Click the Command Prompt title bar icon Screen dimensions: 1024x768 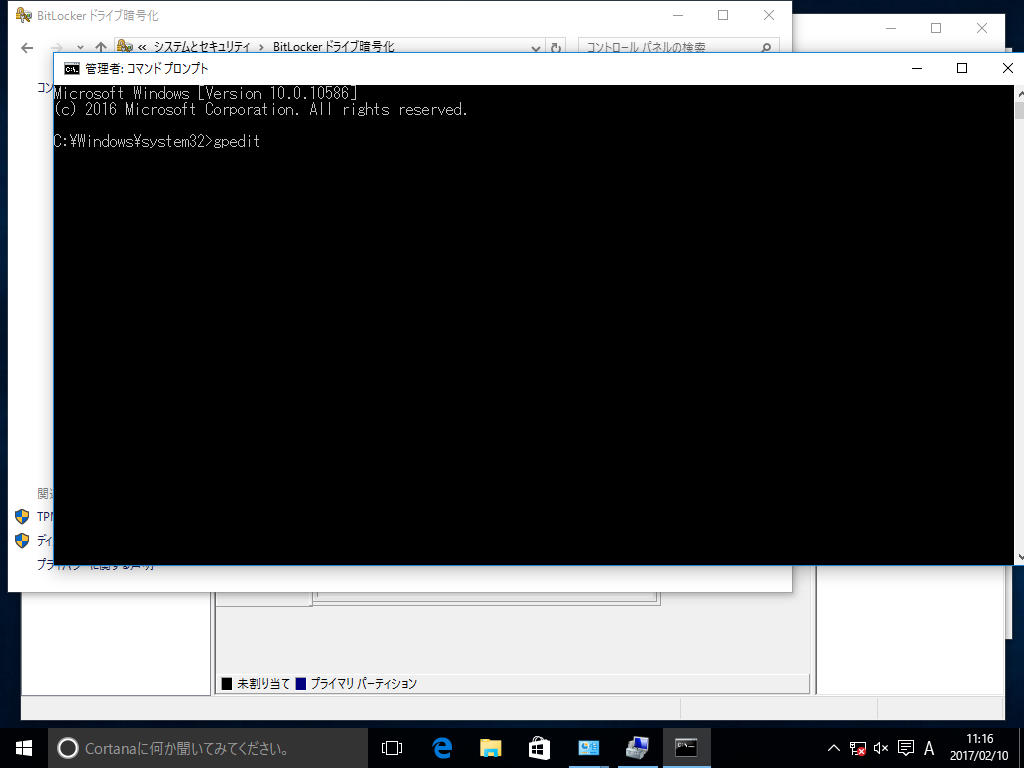coord(72,69)
